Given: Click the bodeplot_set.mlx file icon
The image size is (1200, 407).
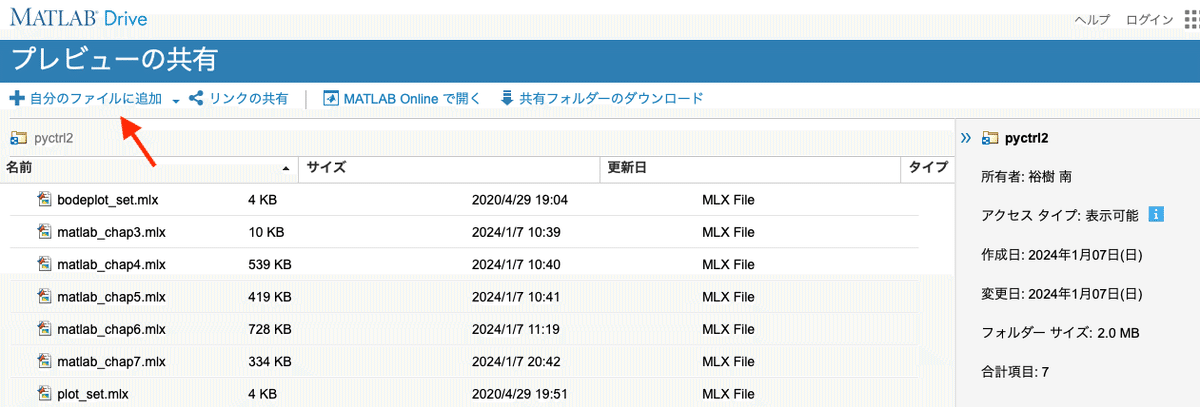Looking at the screenshot, I should click(44, 200).
